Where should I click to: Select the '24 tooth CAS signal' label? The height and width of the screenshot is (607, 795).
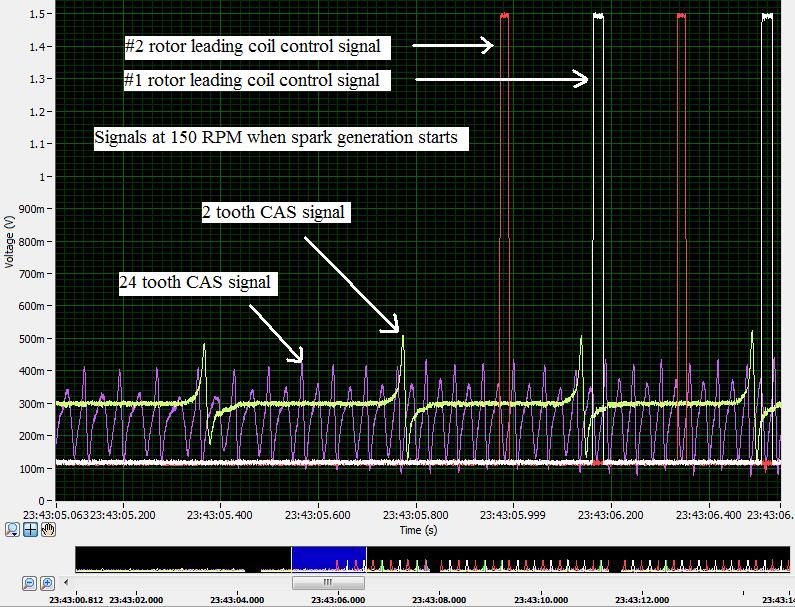click(195, 282)
